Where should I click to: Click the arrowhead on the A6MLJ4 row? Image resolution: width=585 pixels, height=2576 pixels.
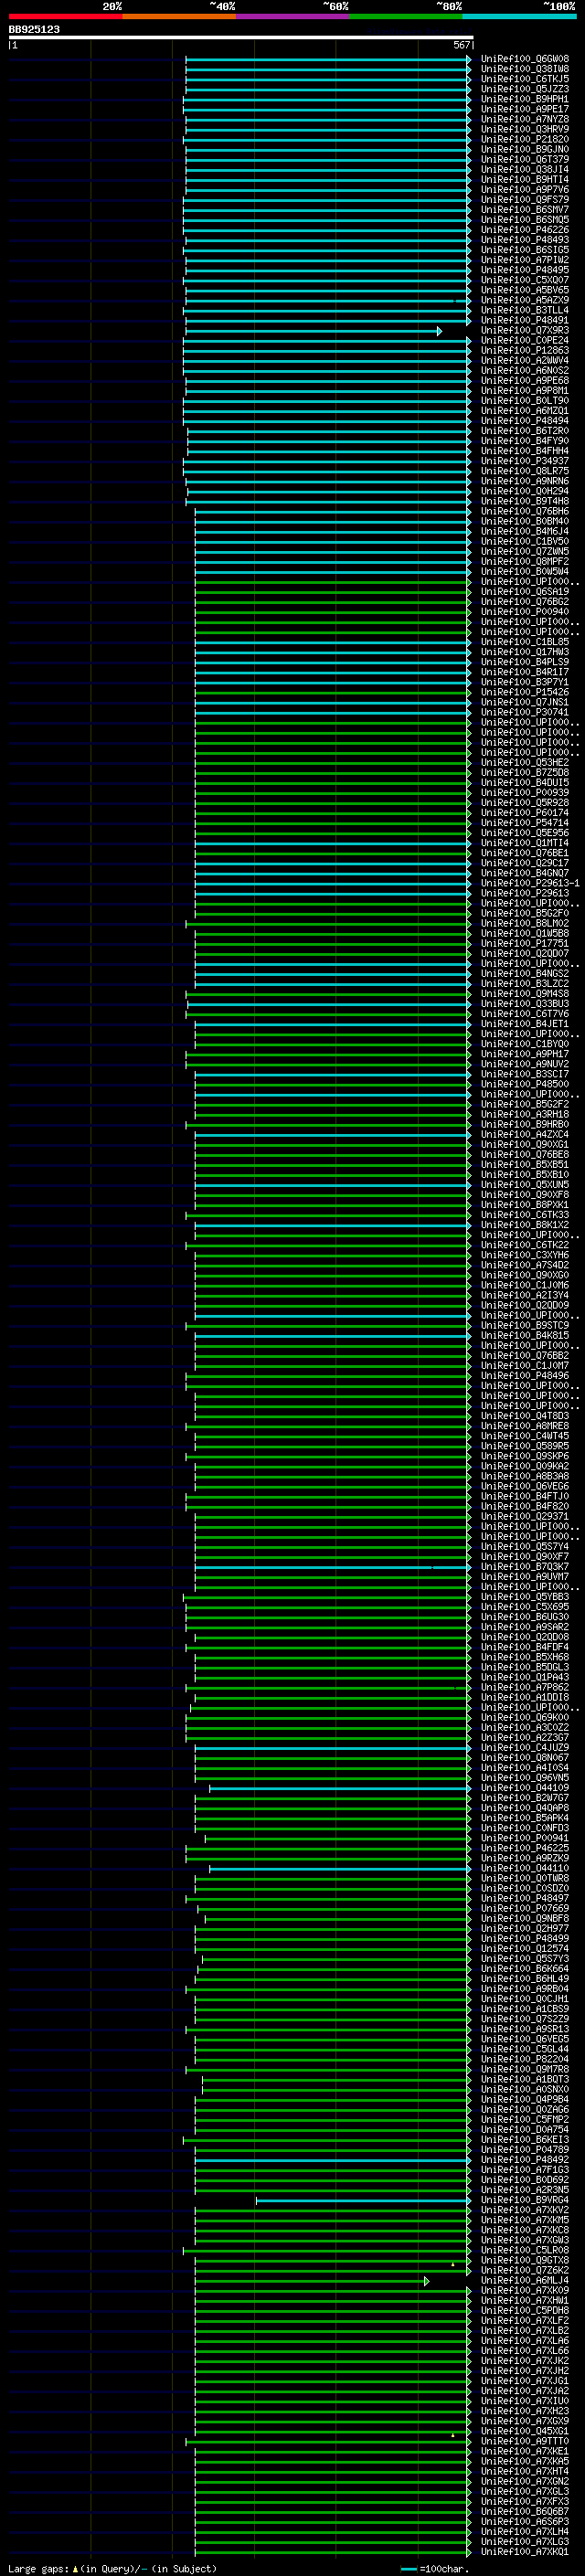tap(427, 2282)
